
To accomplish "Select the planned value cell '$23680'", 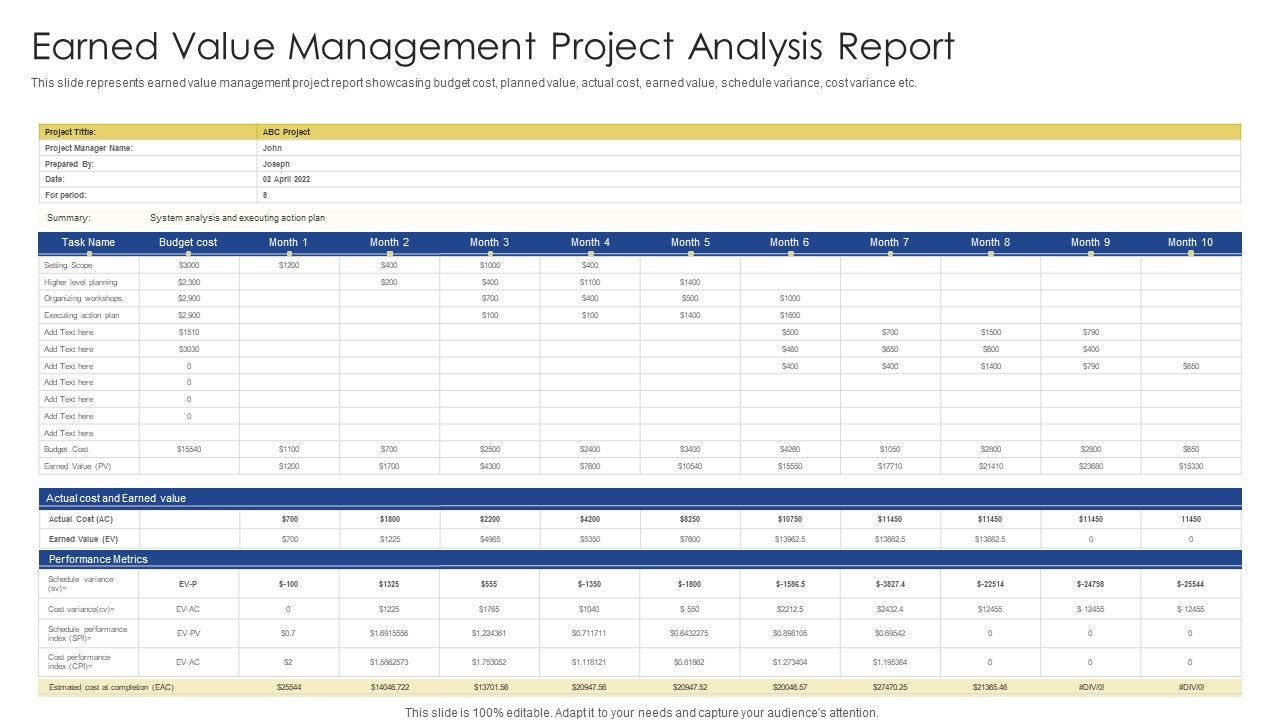I will click(x=1090, y=466).
